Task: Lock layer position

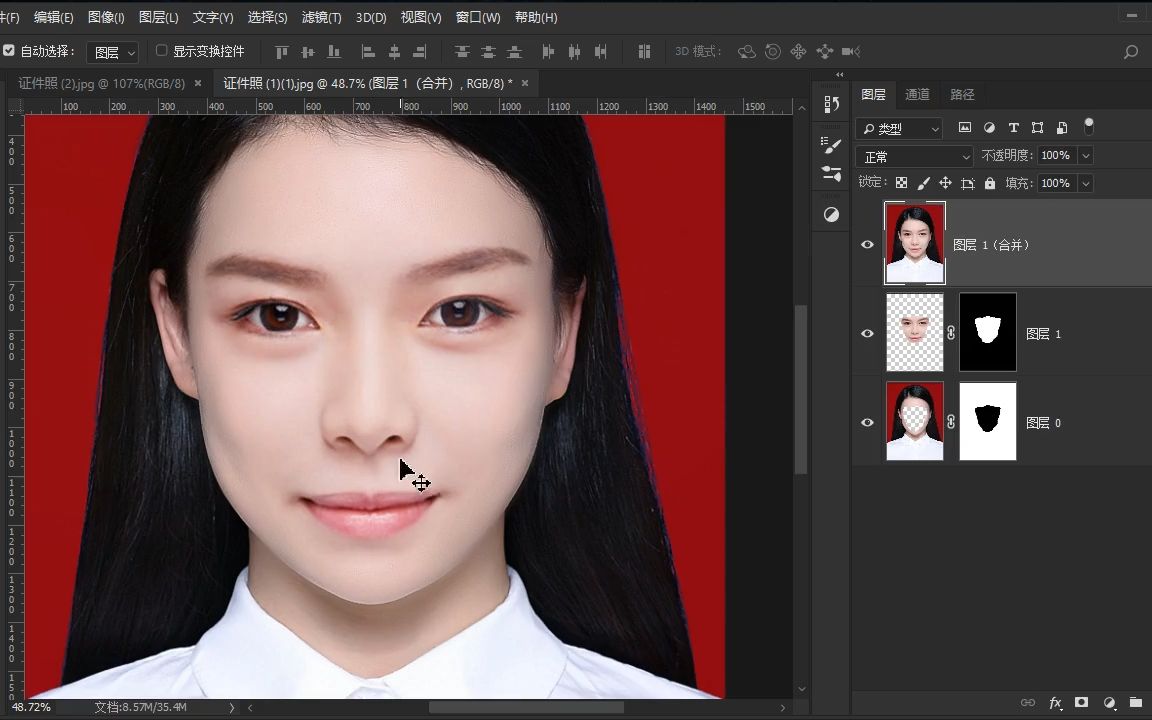Action: 946,183
